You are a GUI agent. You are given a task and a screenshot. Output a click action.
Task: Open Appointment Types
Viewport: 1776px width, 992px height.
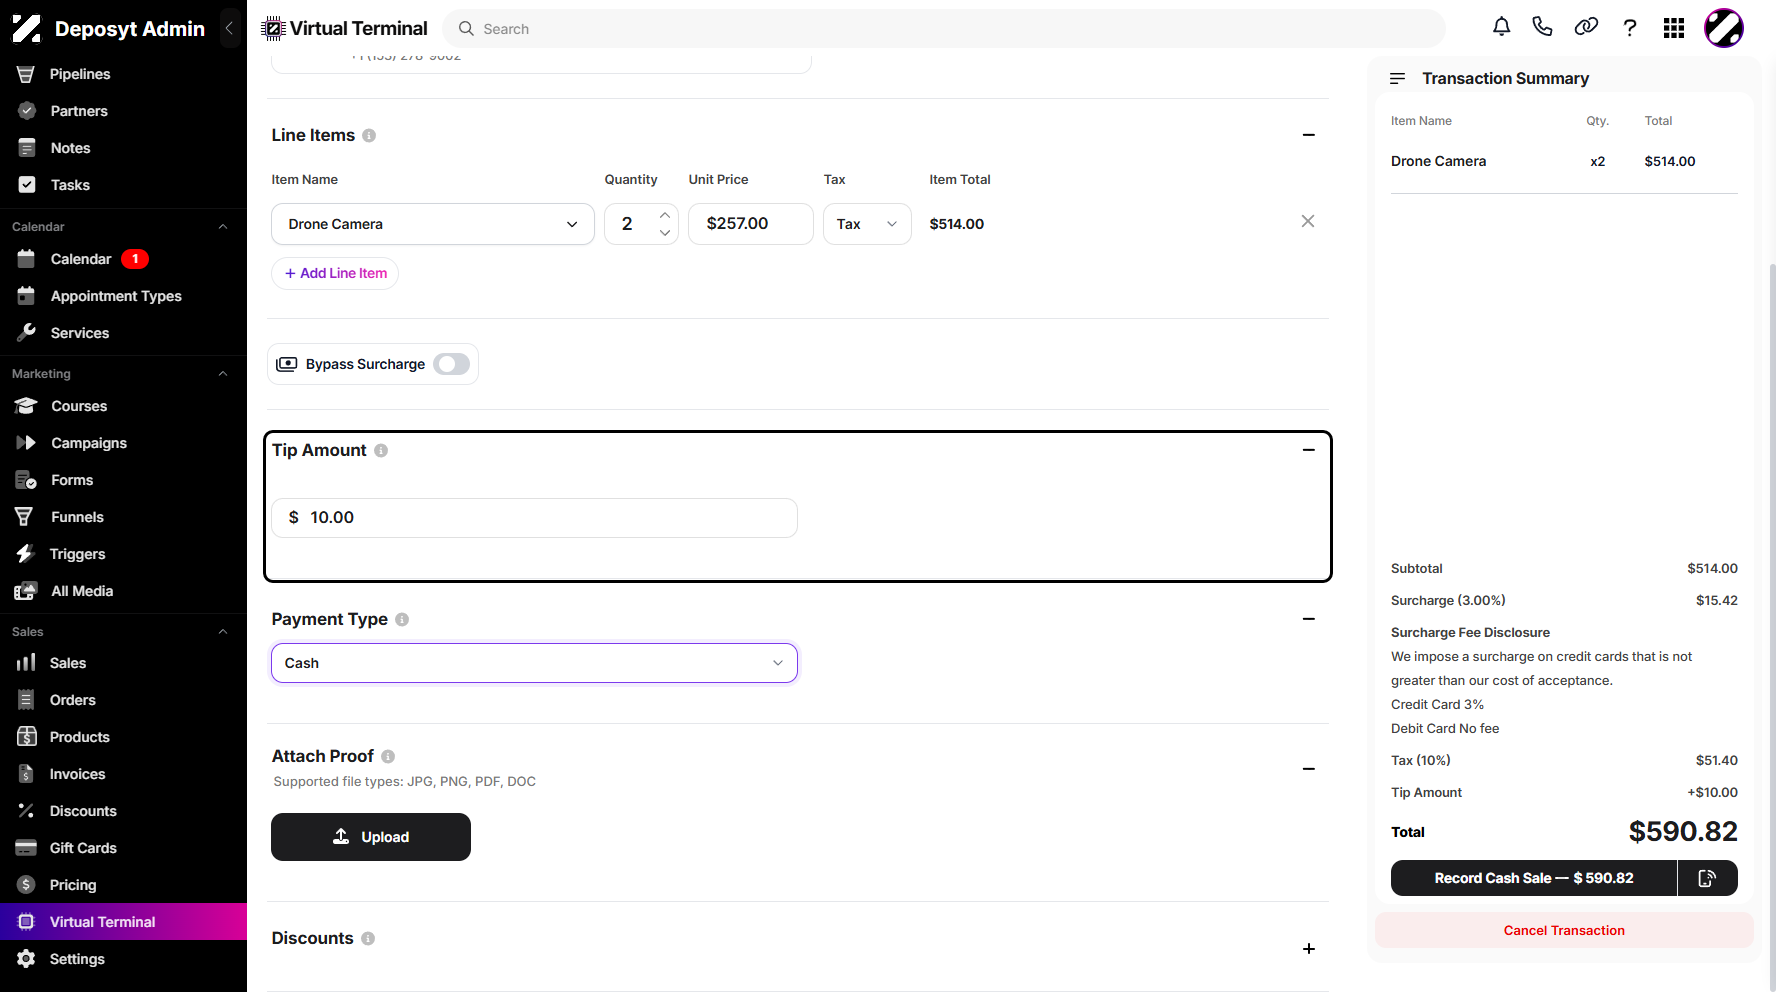tap(123, 296)
